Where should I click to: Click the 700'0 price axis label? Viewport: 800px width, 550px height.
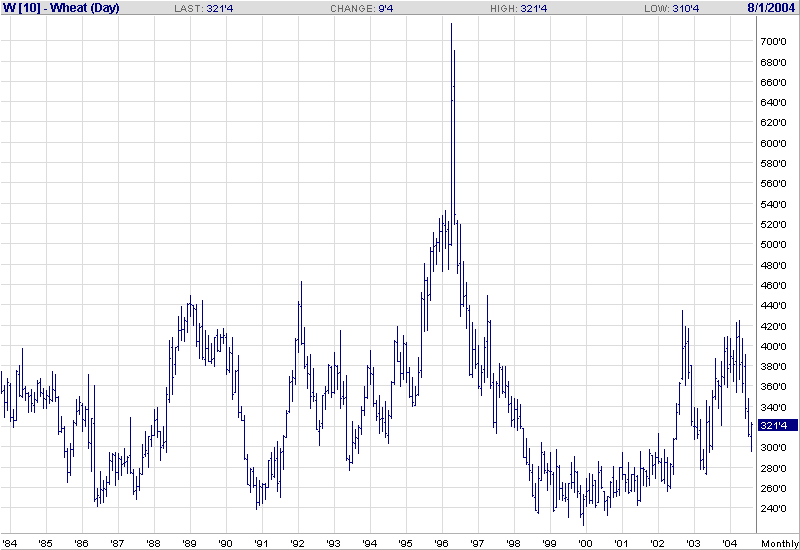tap(773, 41)
